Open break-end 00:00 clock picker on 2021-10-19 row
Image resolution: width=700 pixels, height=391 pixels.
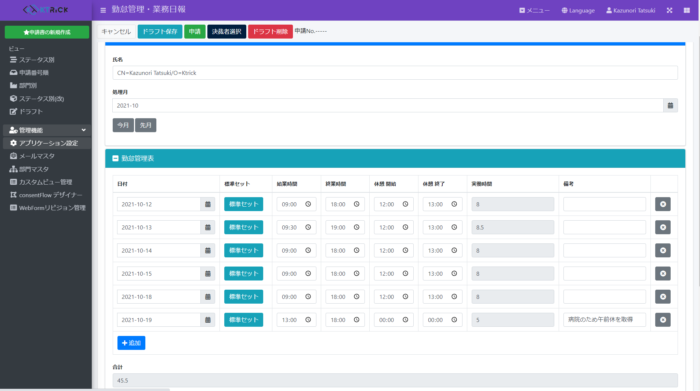(454, 320)
